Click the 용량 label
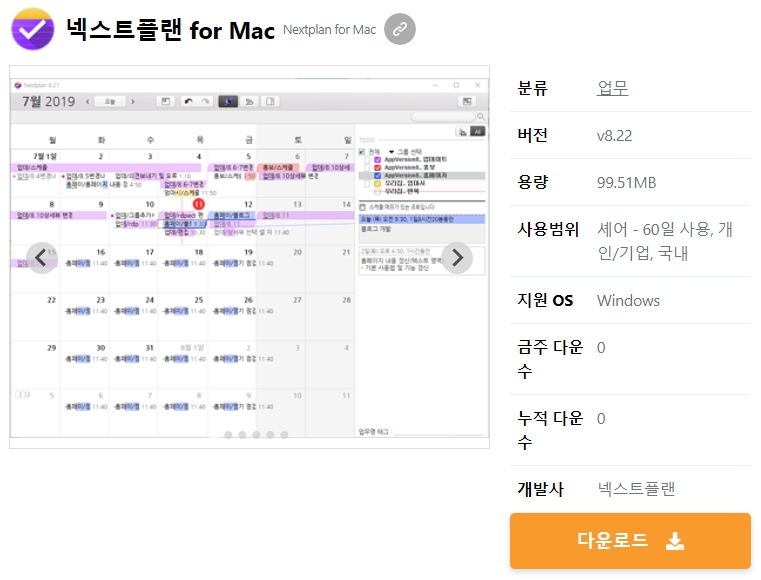Viewport: 761px width, 580px height. pyautogui.click(x=532, y=182)
